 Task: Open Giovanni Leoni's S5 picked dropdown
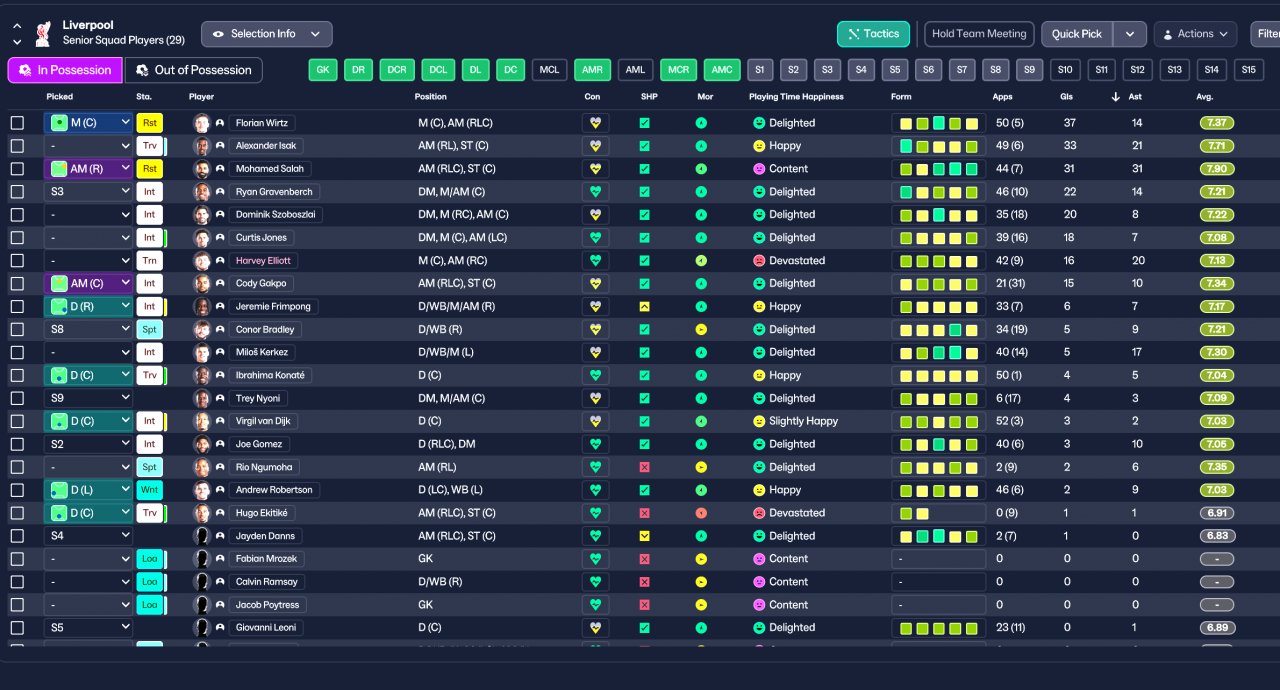click(89, 628)
